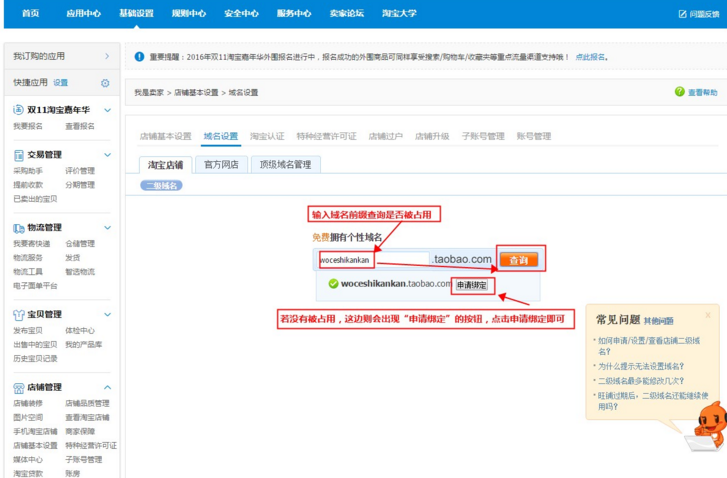Select the 顶级域名管理 sub-tab
This screenshot has height=478, width=727.
(x=286, y=165)
